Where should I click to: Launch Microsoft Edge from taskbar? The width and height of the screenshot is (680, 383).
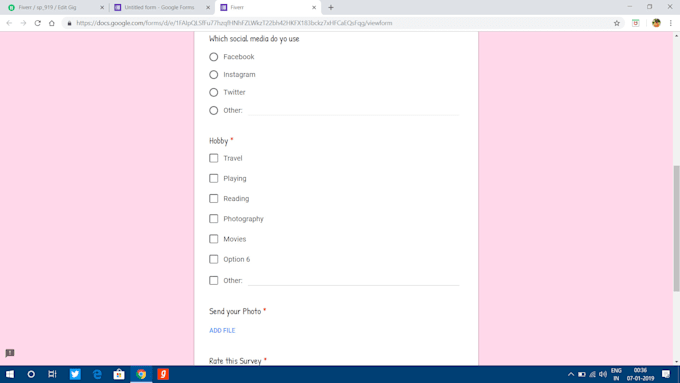(x=97, y=374)
